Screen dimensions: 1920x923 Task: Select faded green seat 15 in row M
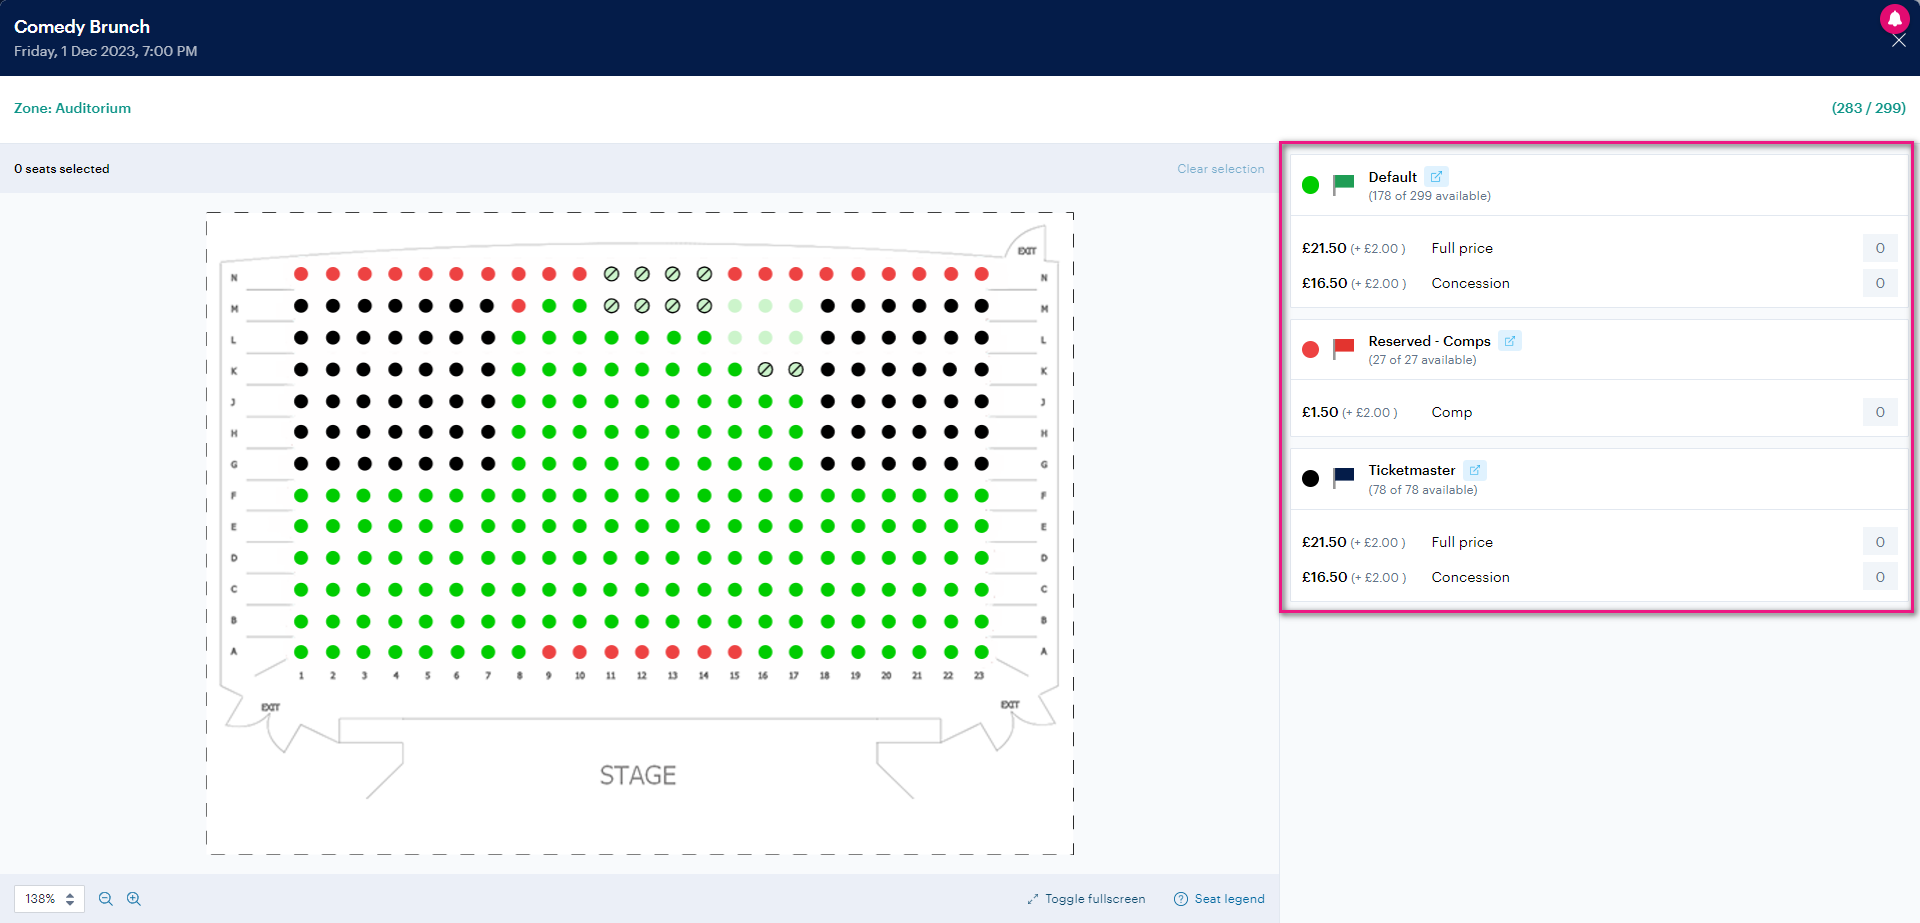pyautogui.click(x=735, y=306)
